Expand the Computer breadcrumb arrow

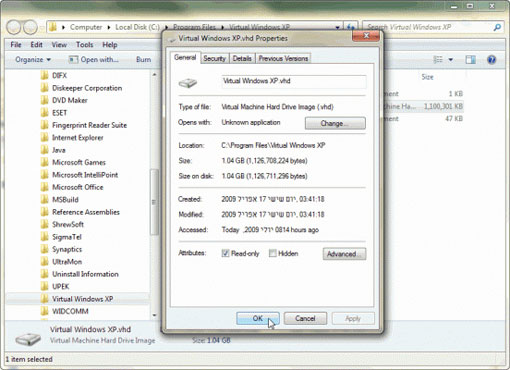tap(109, 27)
